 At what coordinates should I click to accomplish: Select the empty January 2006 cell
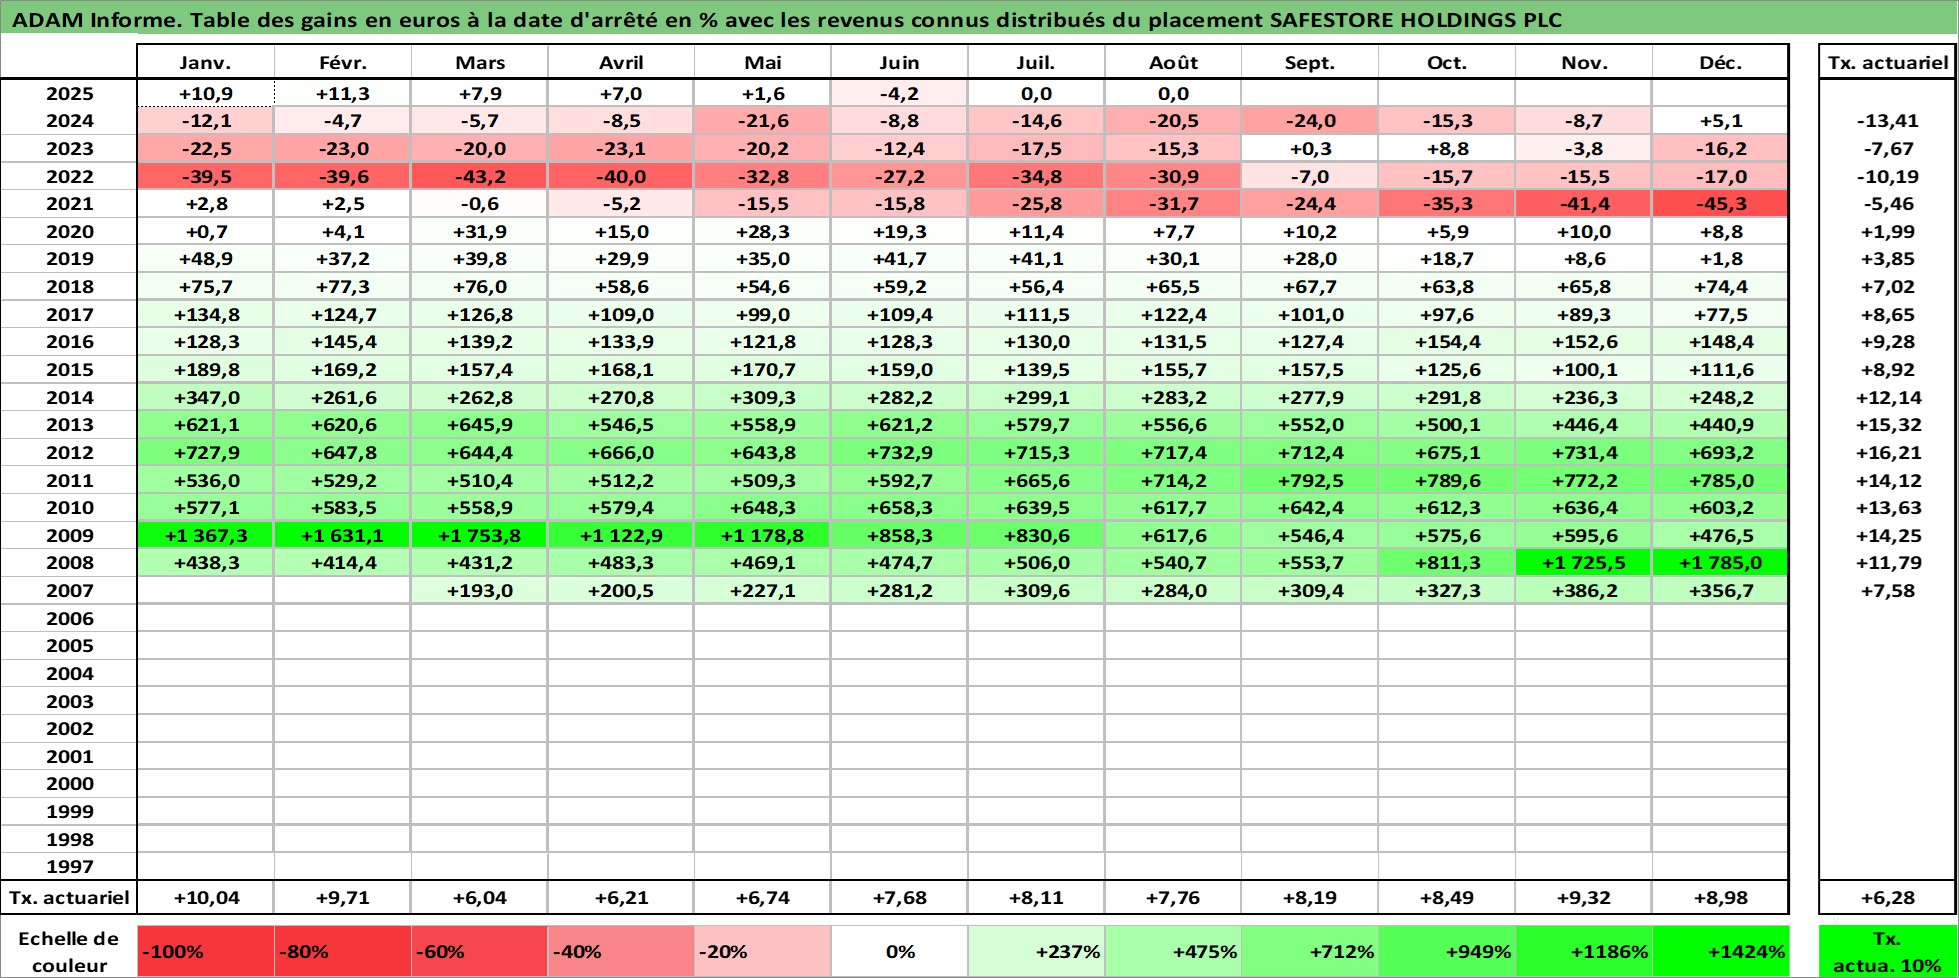[x=205, y=618]
